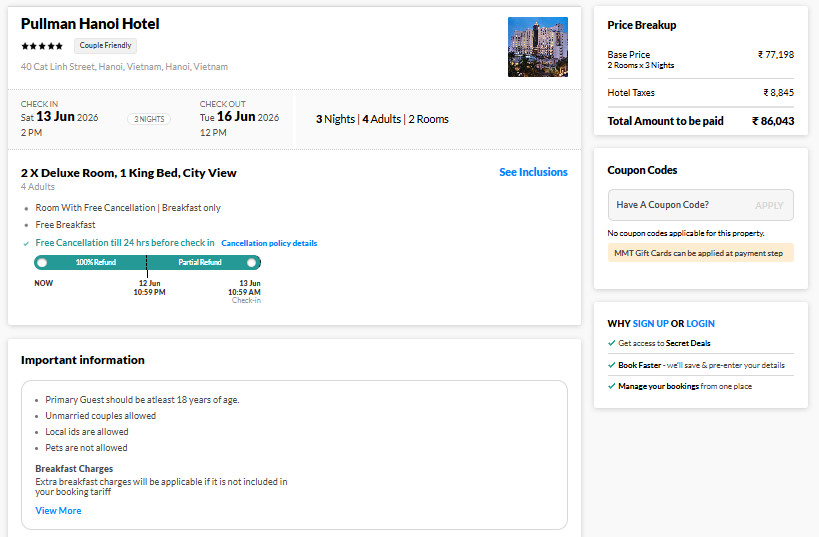Image resolution: width=819 pixels, height=537 pixels.
Task: Click the Partial Refund timeline segment
Action: tap(200, 262)
